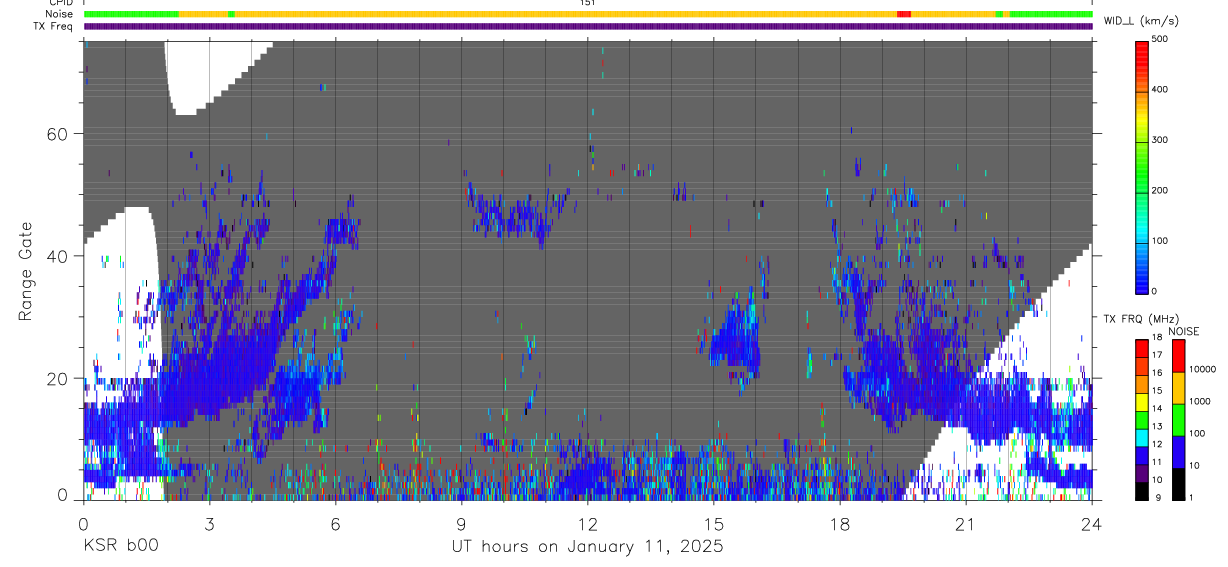Pick the orange segment of NOISE colorbar

pos(1178,388)
